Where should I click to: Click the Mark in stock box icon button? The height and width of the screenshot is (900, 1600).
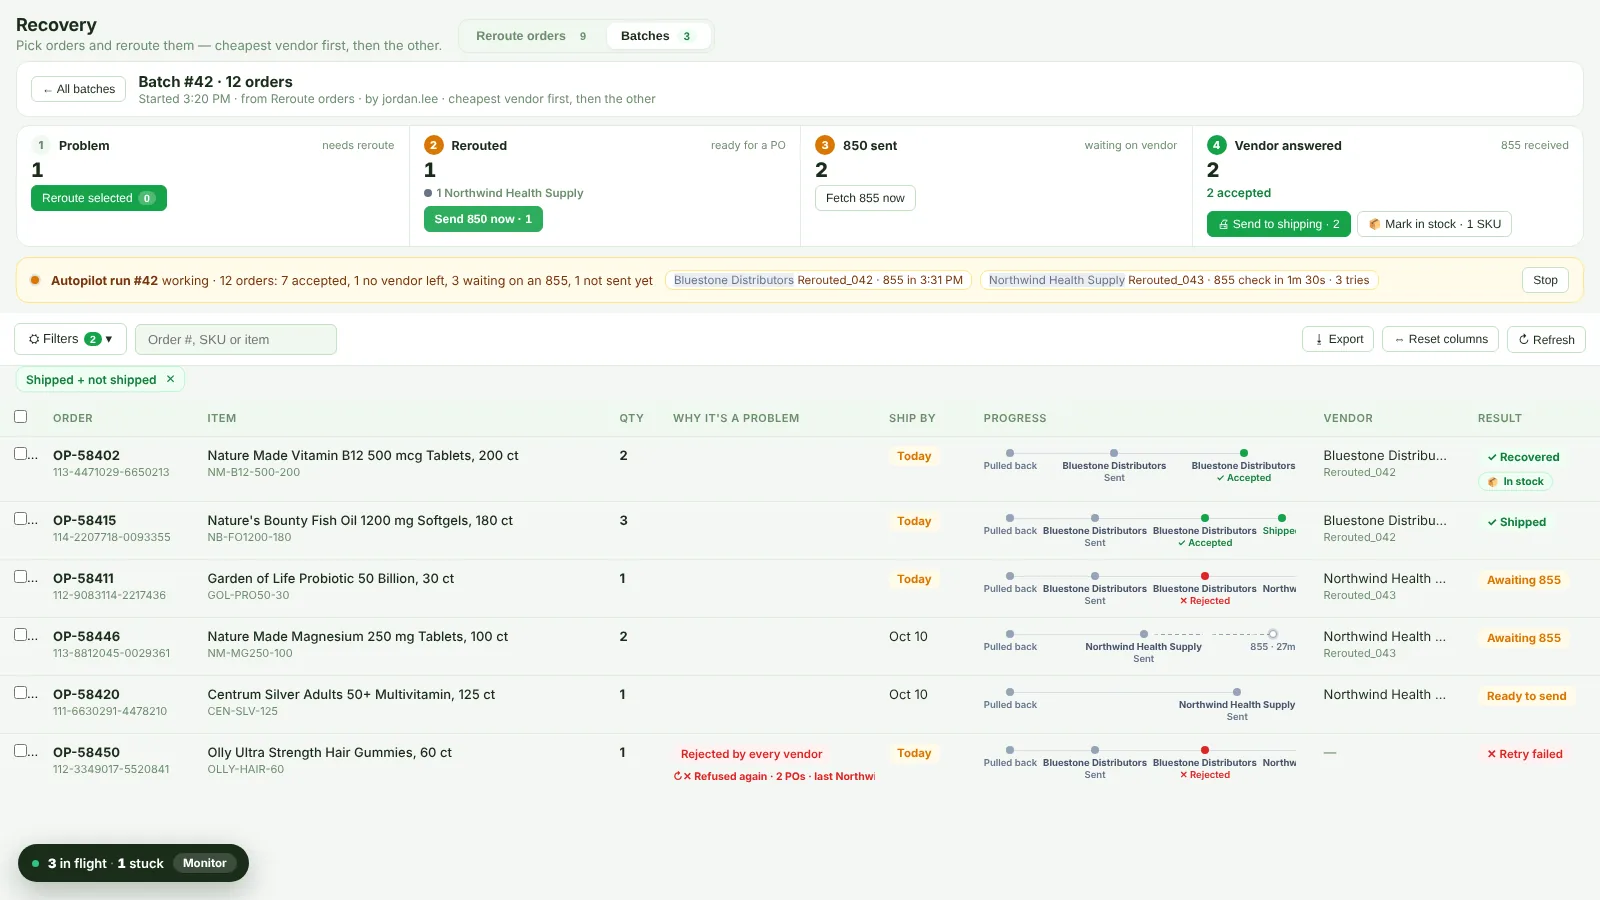(x=1433, y=224)
